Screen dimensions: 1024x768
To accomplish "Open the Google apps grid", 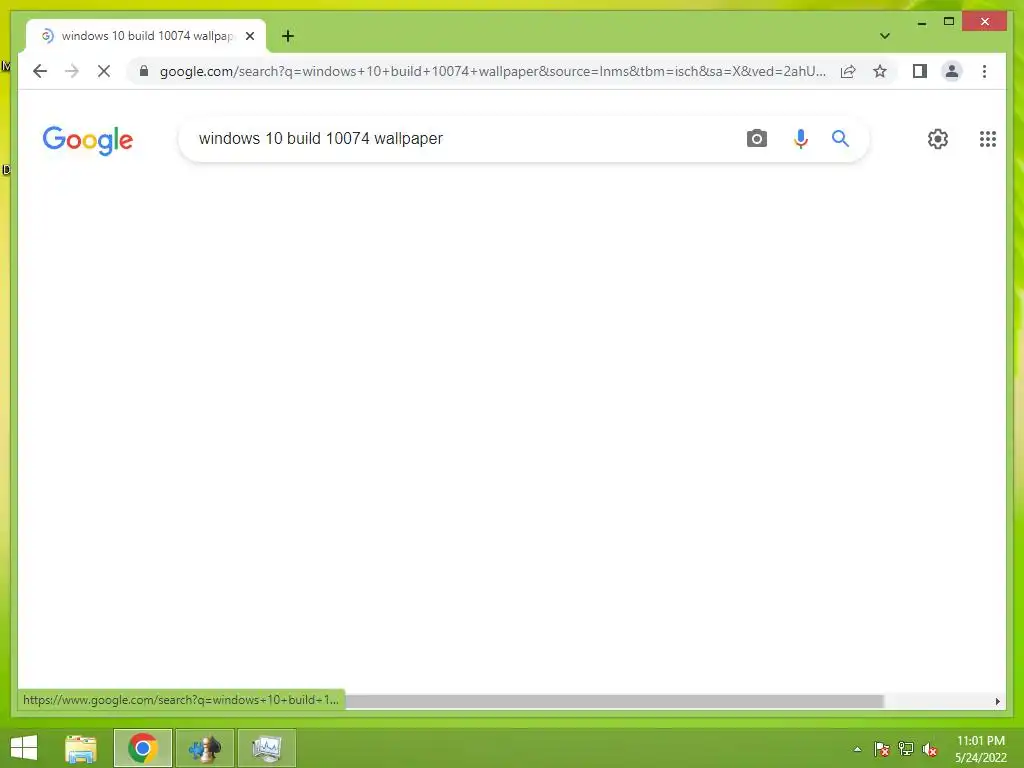I will point(987,138).
